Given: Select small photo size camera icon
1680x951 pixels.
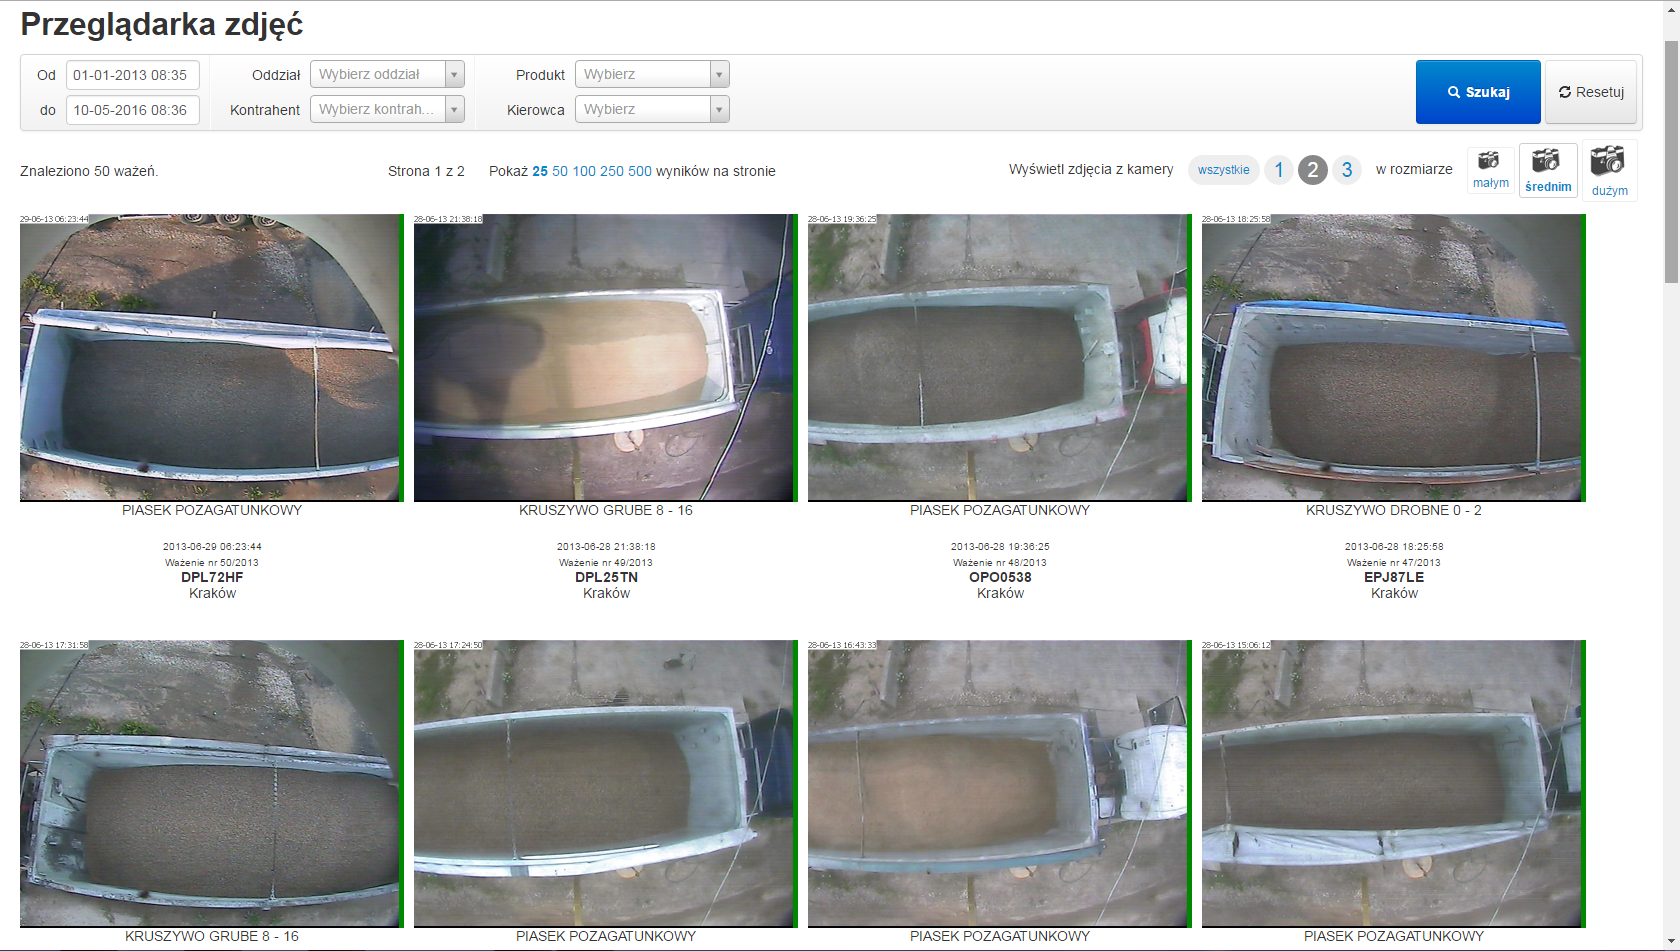Looking at the screenshot, I should click(x=1490, y=168).
